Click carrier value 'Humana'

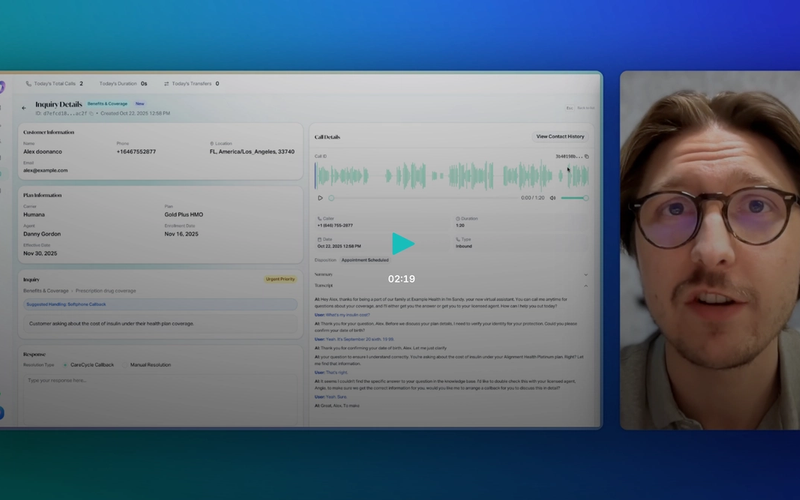coord(34,215)
